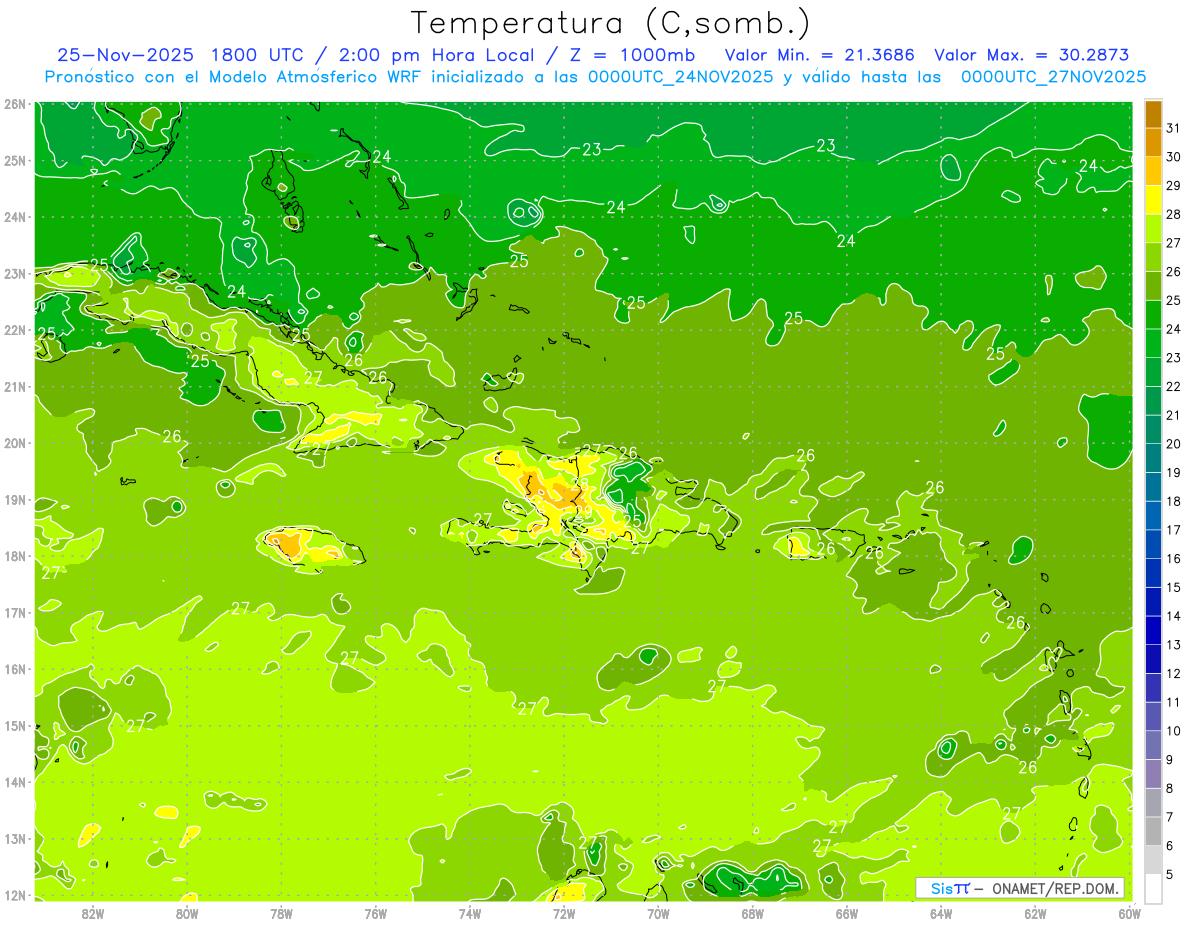Click the '68W' longitude axis label
The image size is (1200, 927).
point(753,913)
